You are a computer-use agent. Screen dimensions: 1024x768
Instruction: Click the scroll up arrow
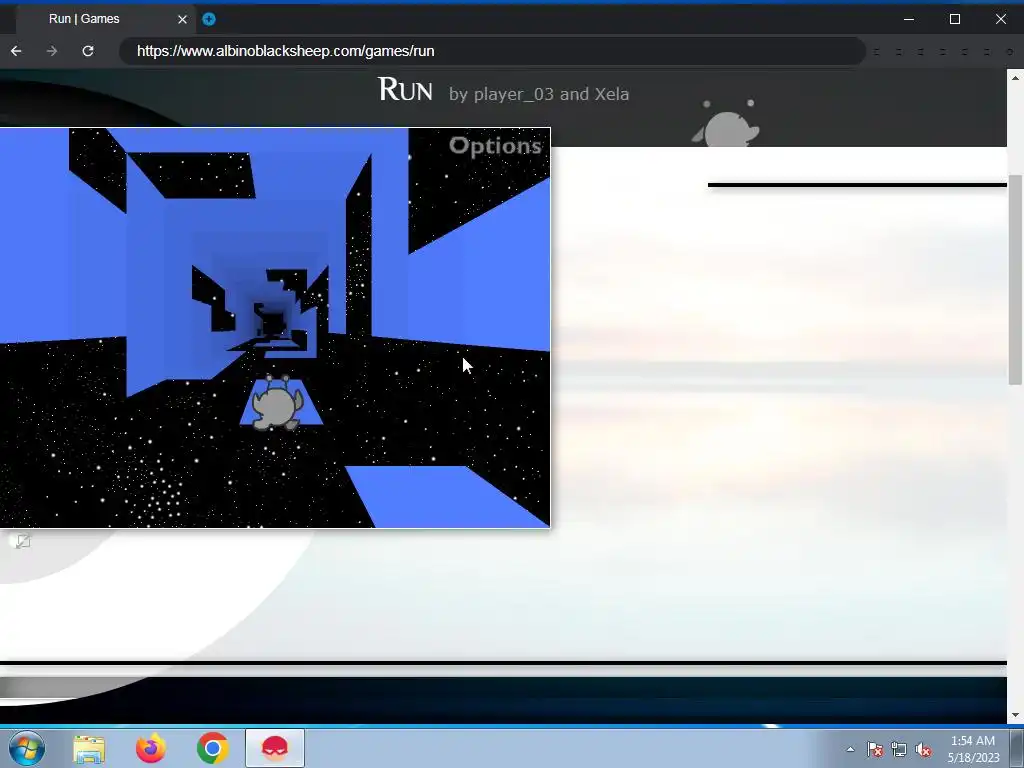(x=1015, y=78)
